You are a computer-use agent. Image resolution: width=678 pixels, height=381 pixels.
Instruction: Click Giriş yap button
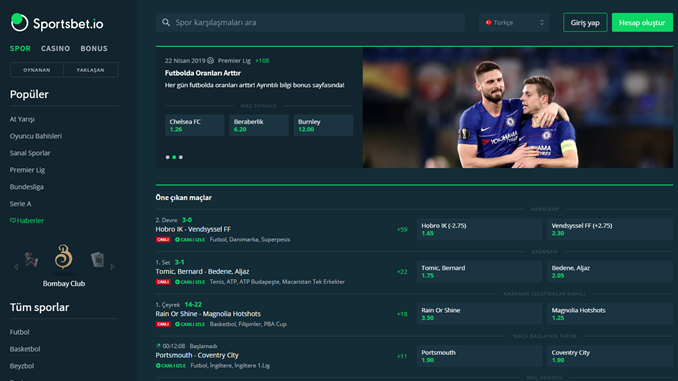click(x=585, y=22)
